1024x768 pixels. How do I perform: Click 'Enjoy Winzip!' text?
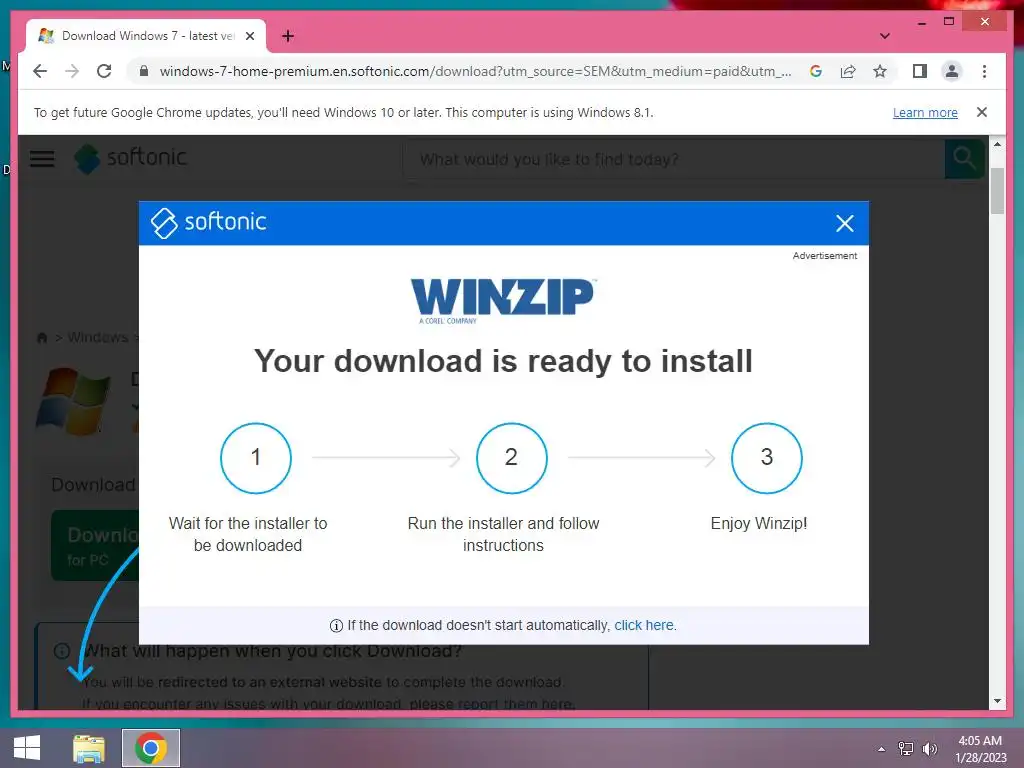759,523
